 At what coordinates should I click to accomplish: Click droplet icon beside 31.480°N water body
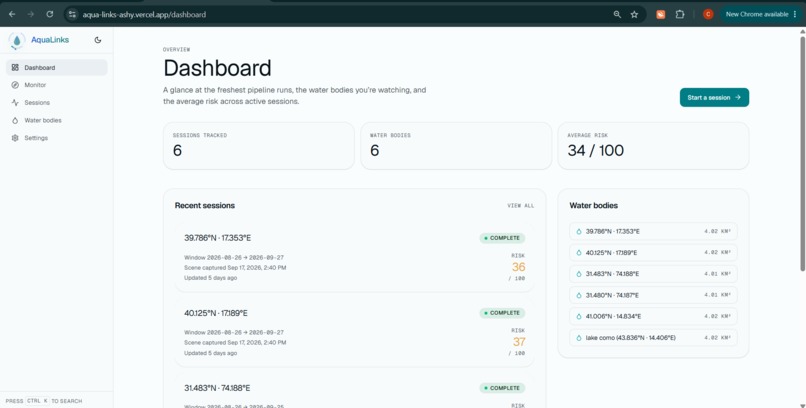579,295
